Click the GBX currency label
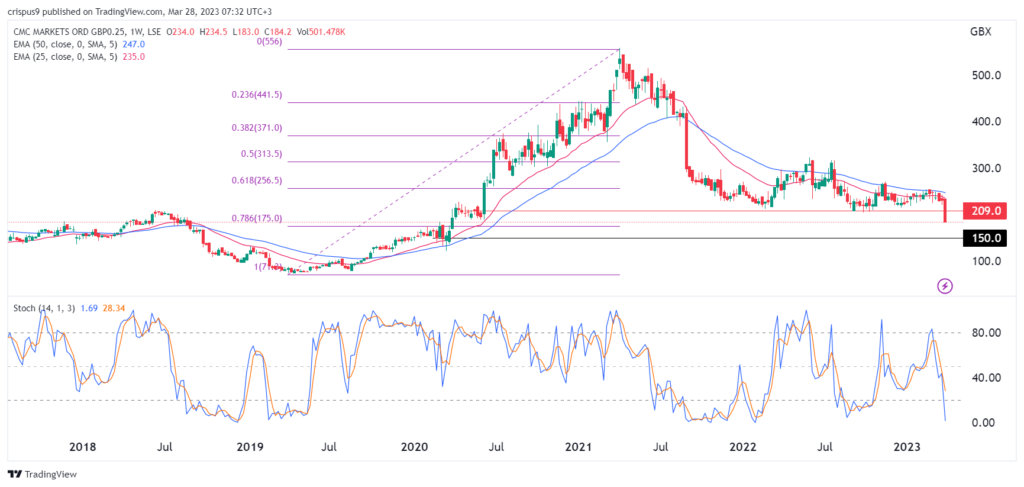 click(x=981, y=33)
